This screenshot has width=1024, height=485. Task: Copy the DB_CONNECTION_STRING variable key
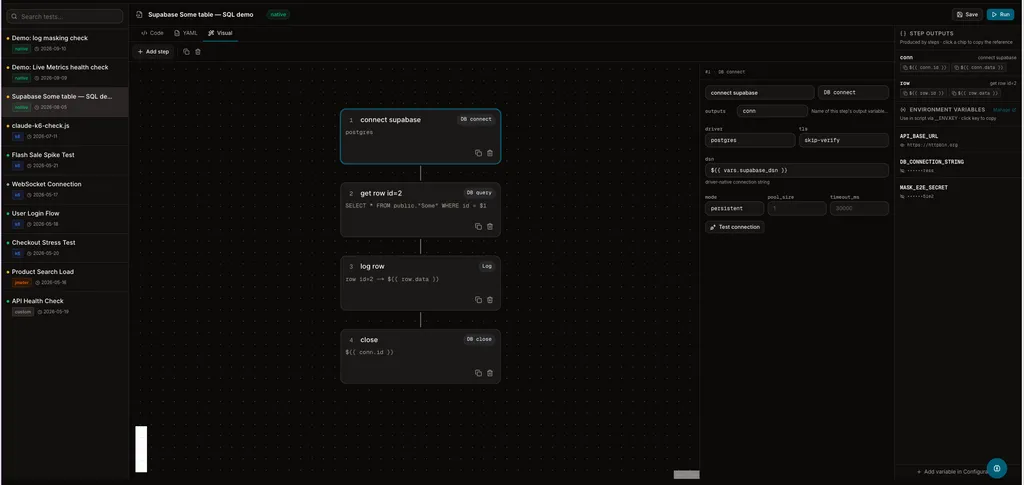[x=932, y=162]
